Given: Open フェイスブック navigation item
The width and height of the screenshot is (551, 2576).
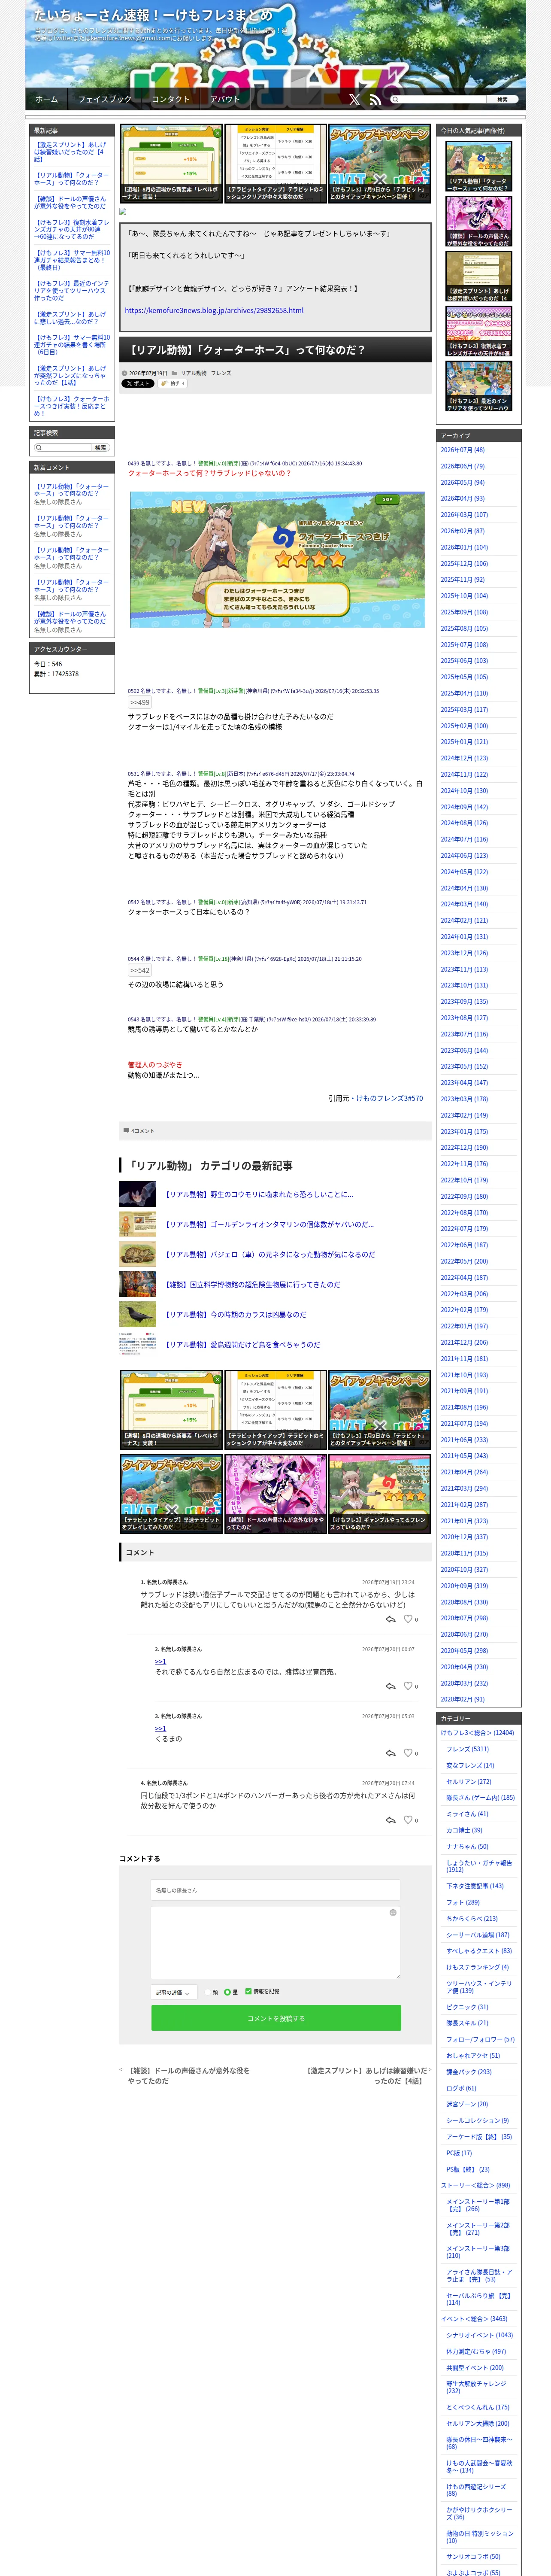Looking at the screenshot, I should pos(105,99).
